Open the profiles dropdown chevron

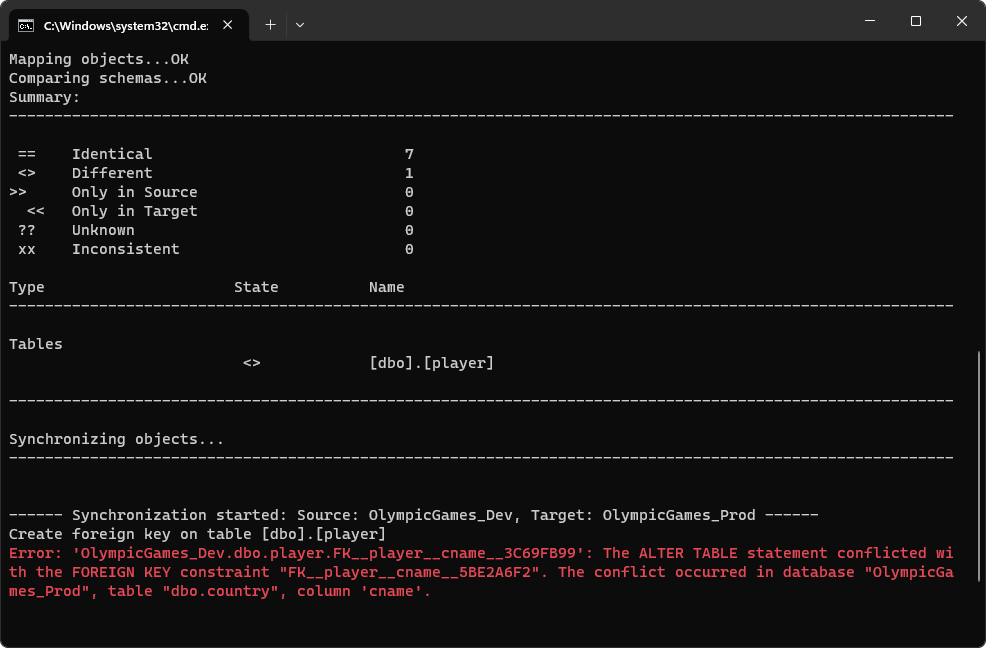(300, 25)
